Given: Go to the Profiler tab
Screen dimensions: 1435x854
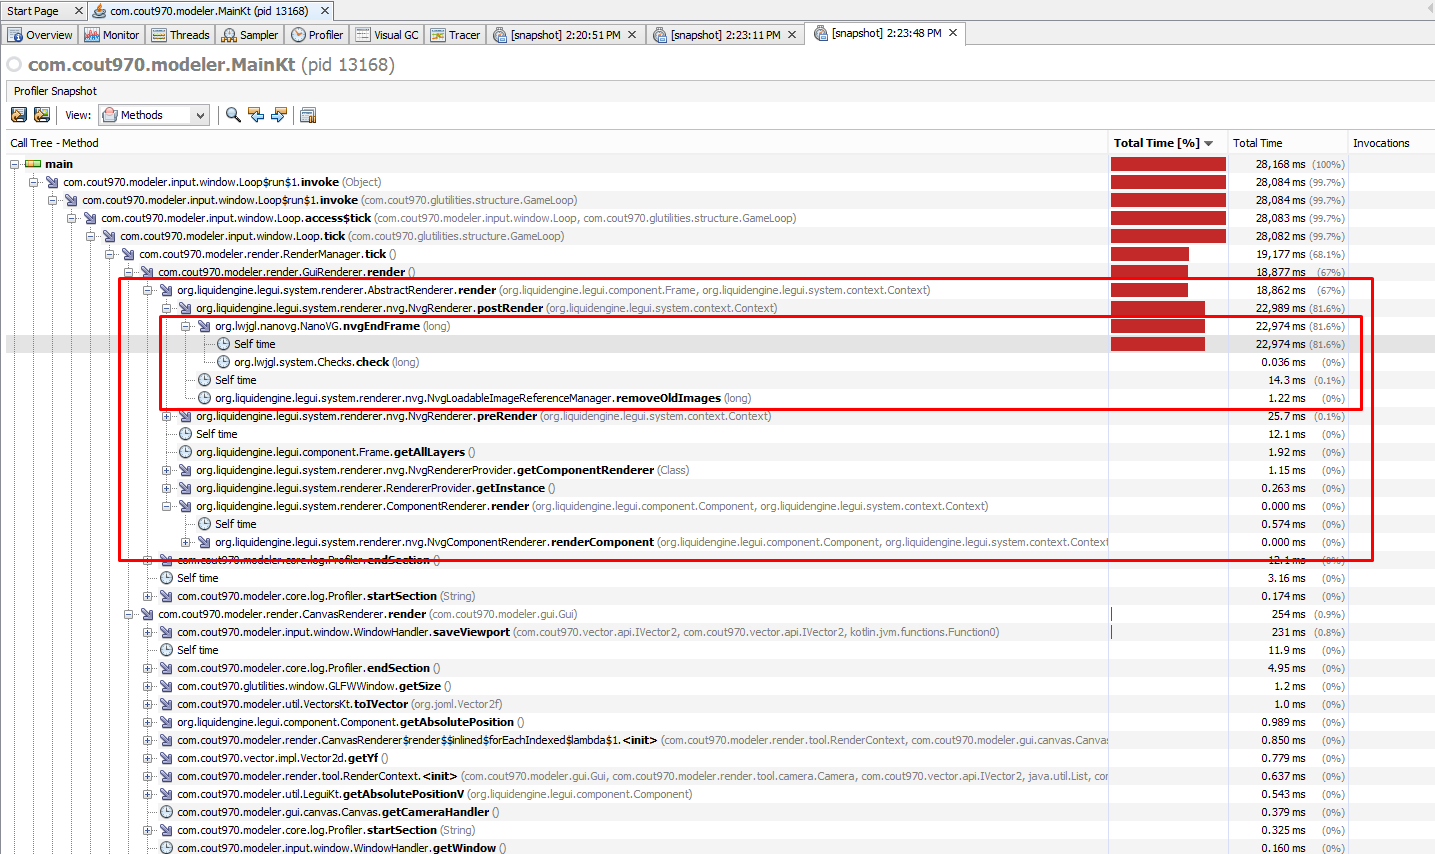Looking at the screenshot, I should point(317,35).
